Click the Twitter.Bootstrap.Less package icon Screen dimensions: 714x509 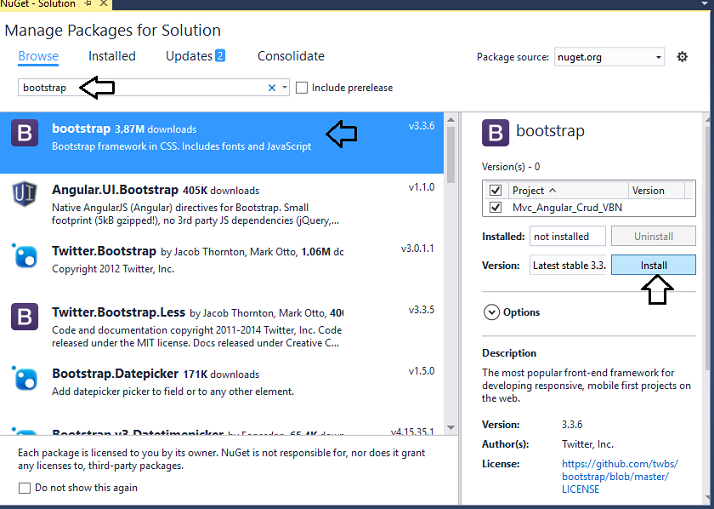25,317
